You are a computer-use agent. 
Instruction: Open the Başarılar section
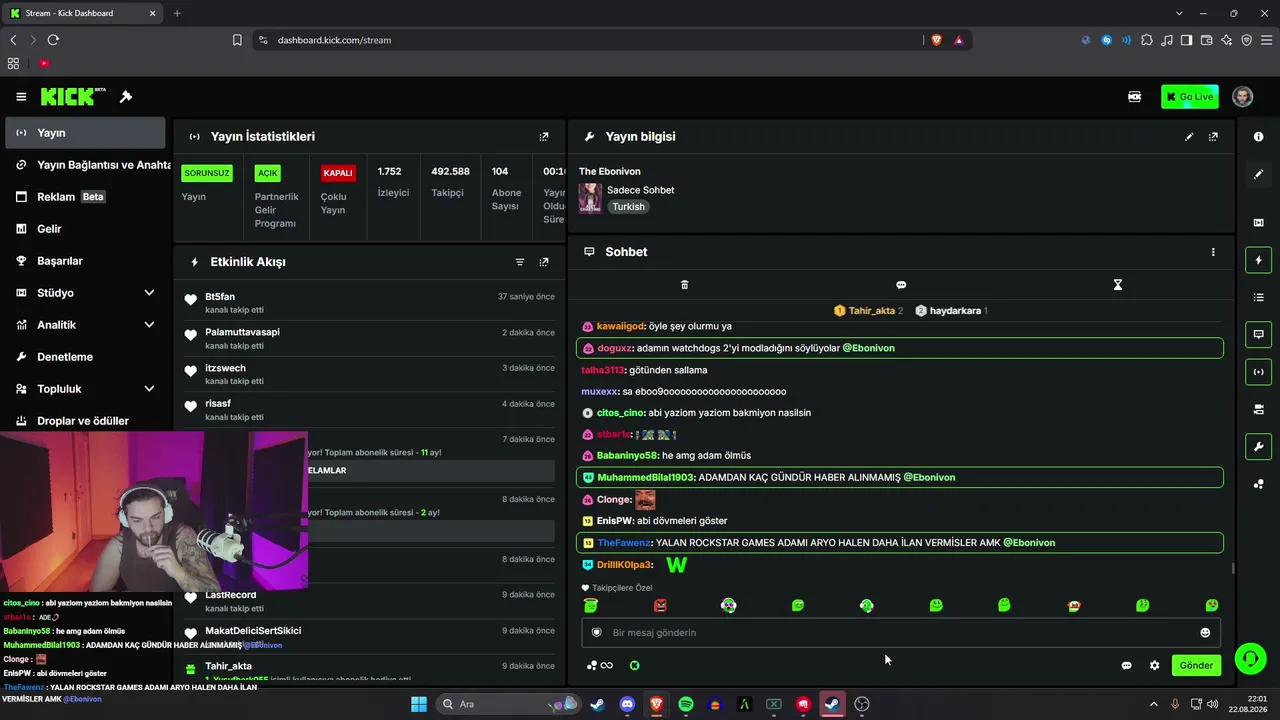pyautogui.click(x=84, y=261)
